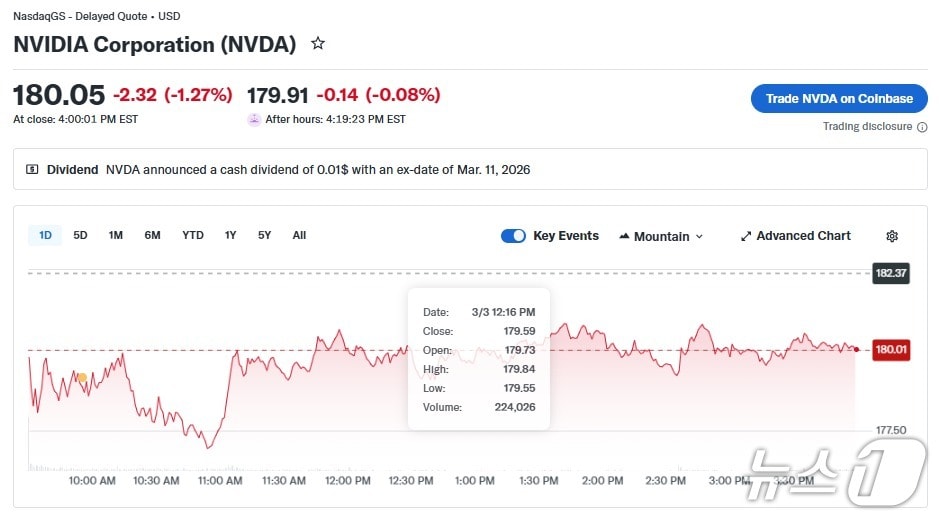Open chart settings gear icon
This screenshot has height=520, width=940.
(x=892, y=236)
